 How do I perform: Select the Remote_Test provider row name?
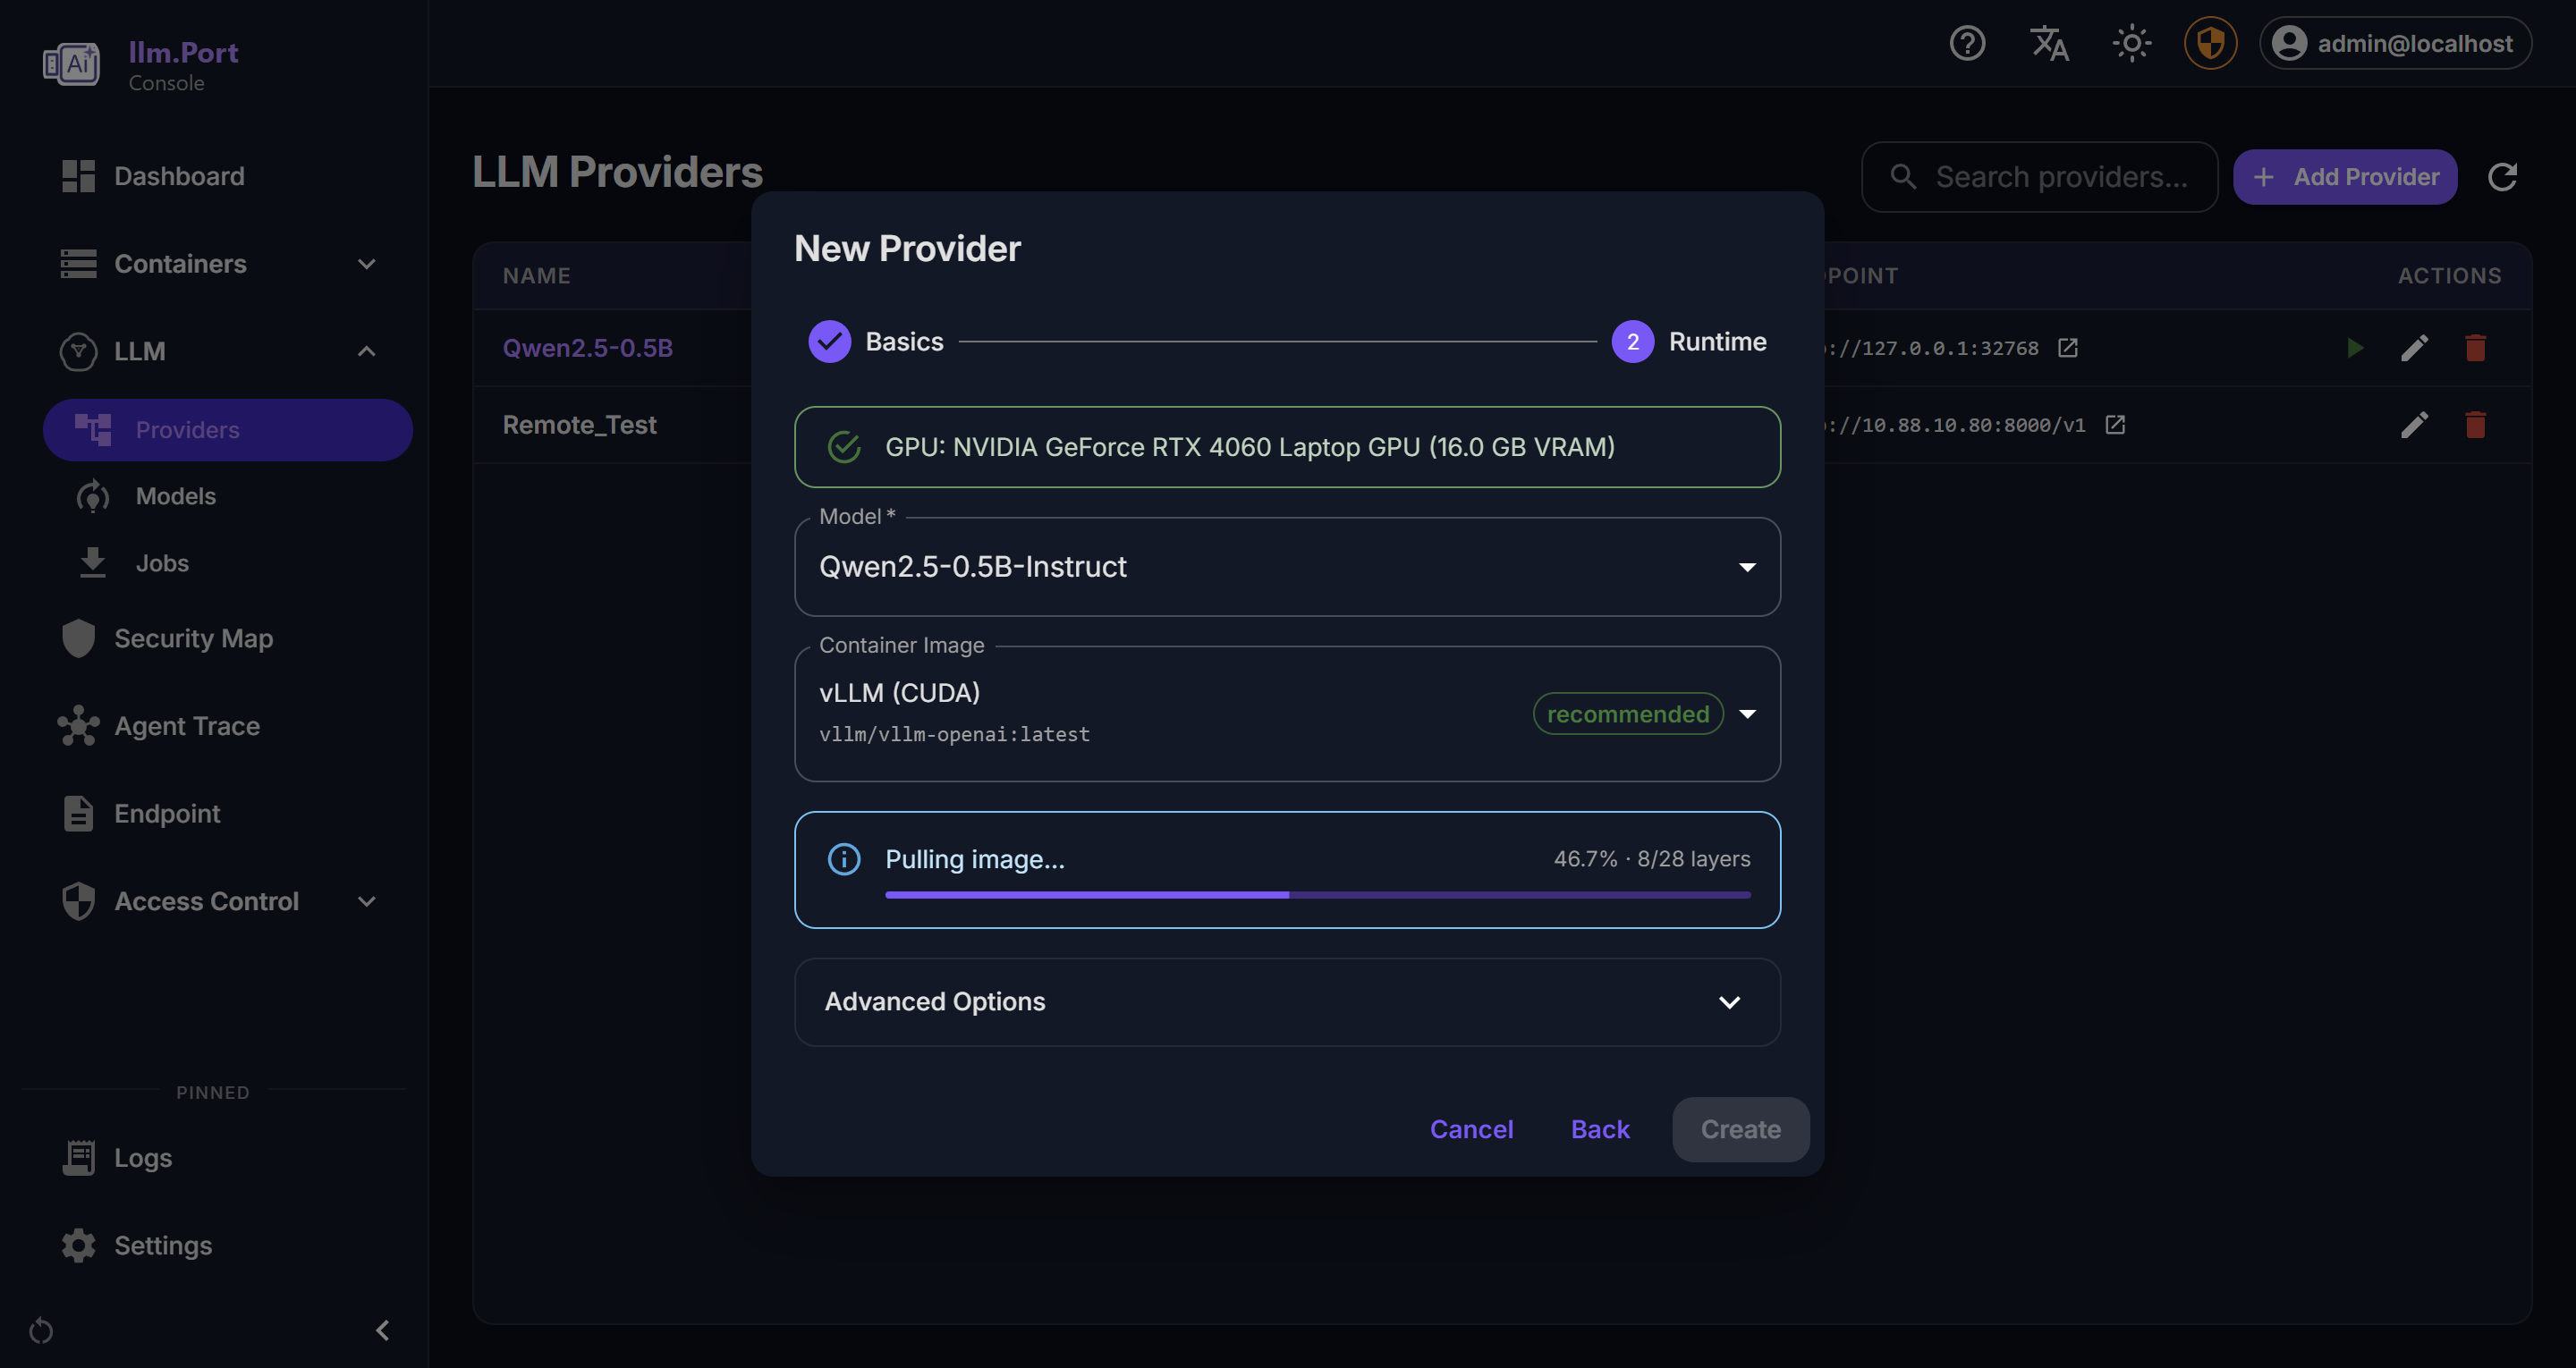coord(579,425)
